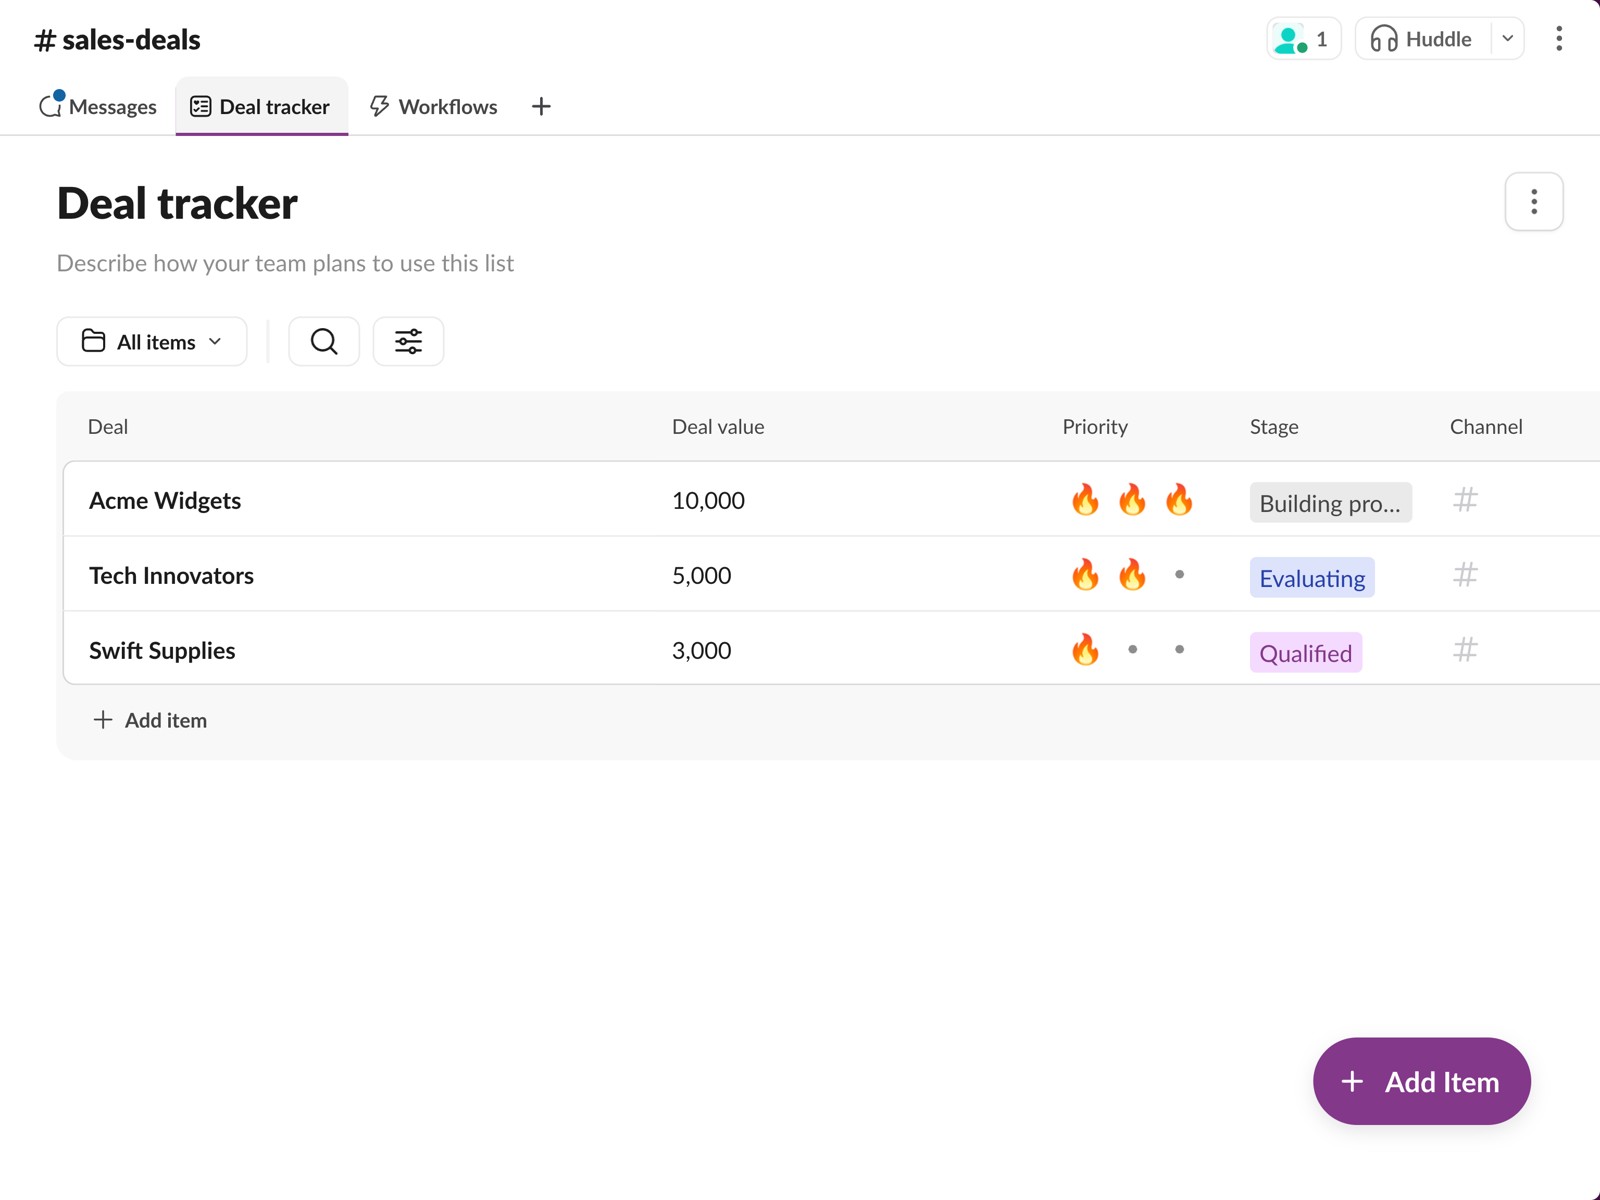The image size is (1600, 1200).
Task: Set Swift Supplies priority to third dot
Action: 1179,649
